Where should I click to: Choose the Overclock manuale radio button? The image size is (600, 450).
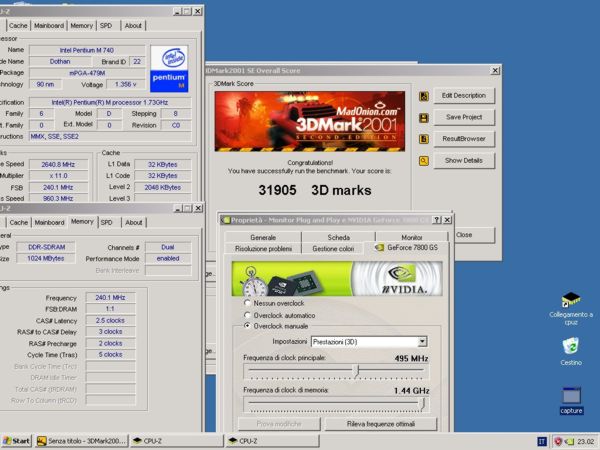249,326
